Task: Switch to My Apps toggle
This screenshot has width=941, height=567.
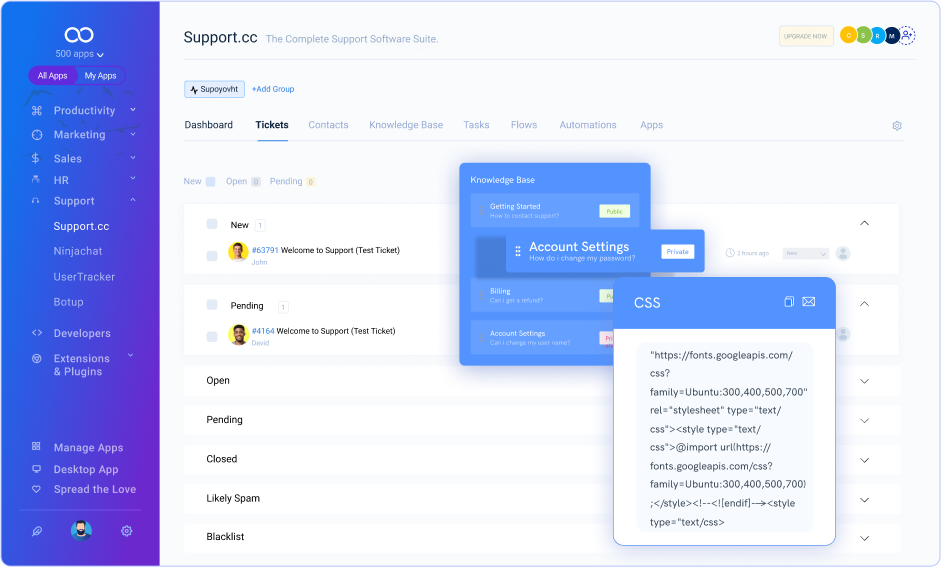Action: pos(100,76)
